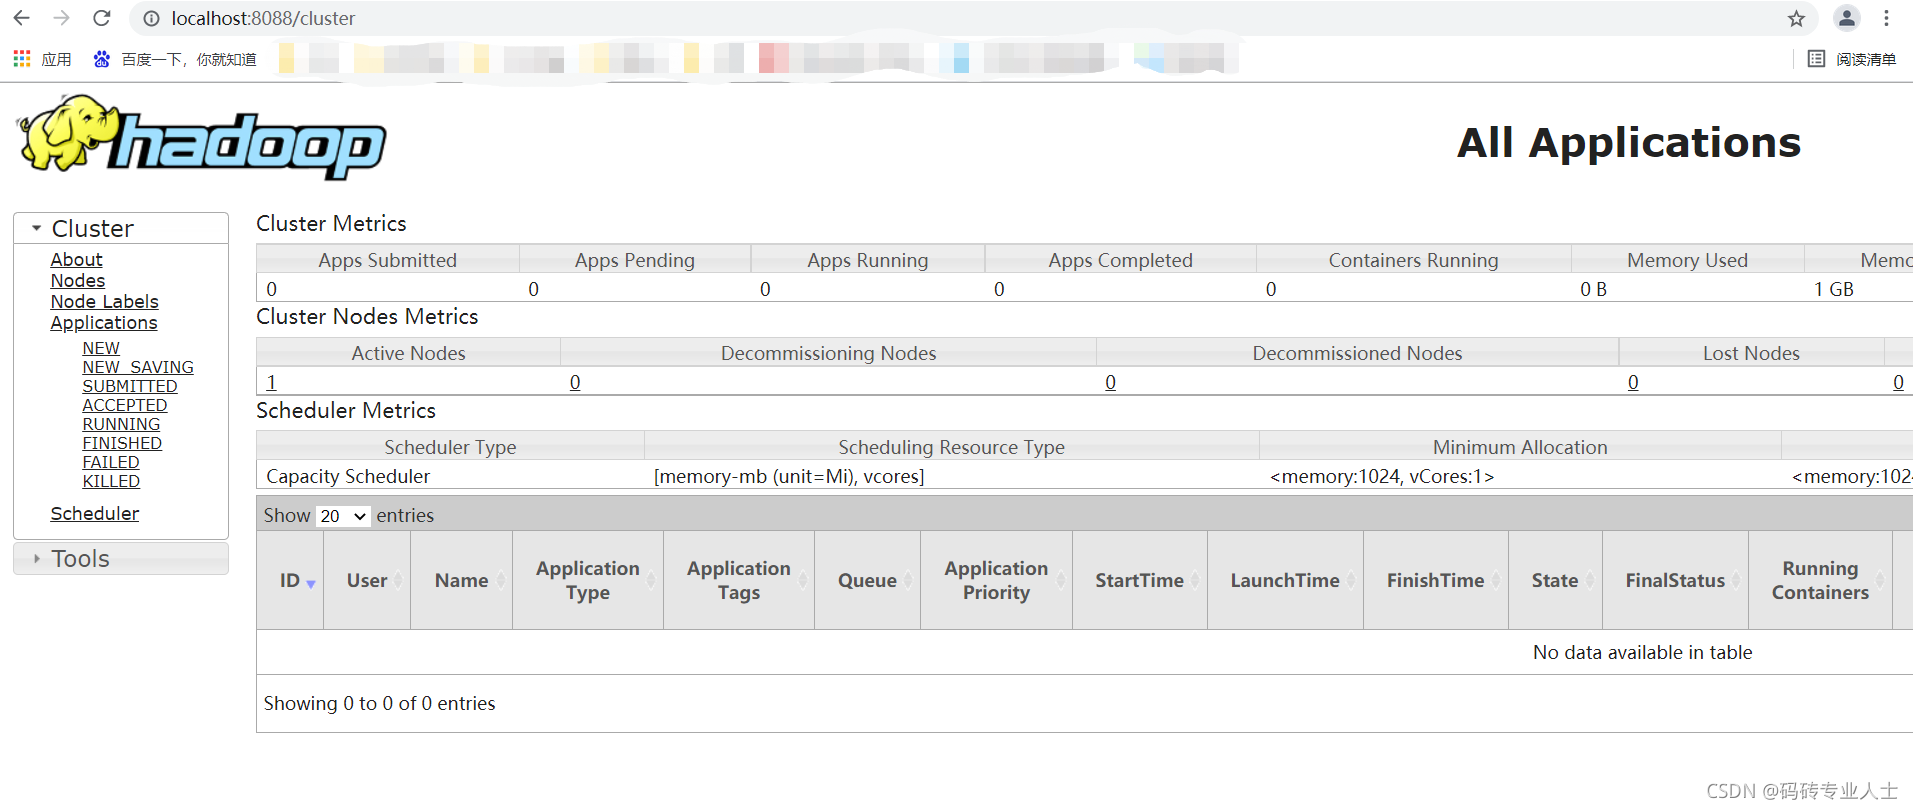Open the About link
Image resolution: width=1913 pixels, height=809 pixels.
coord(76,259)
